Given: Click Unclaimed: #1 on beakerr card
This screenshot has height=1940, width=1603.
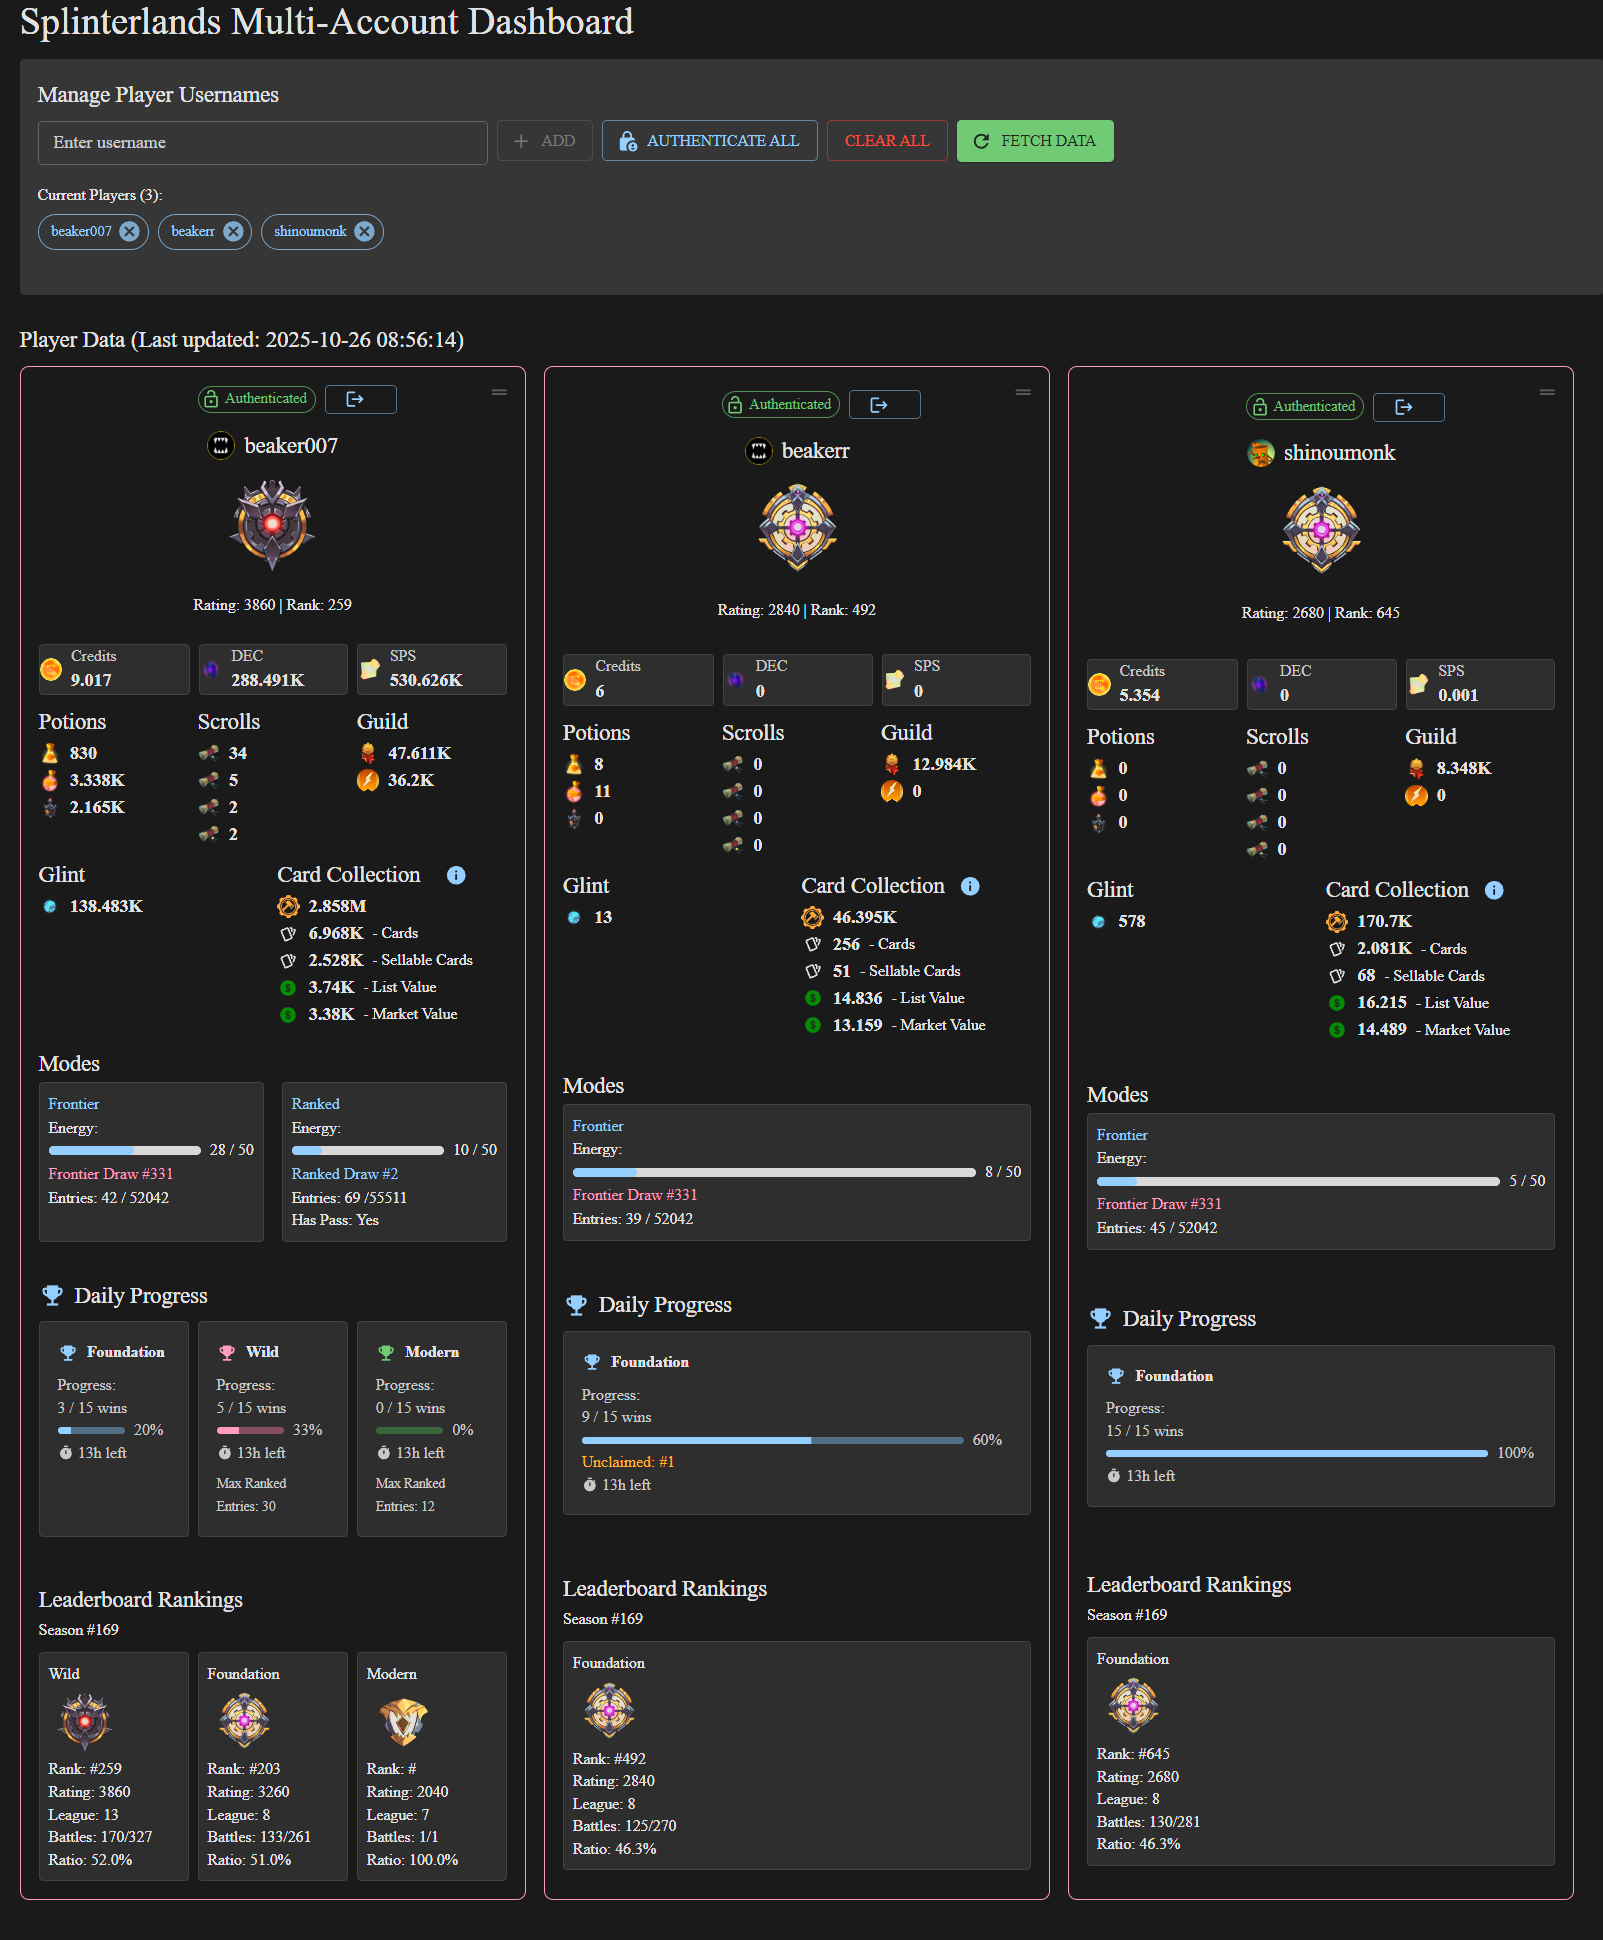Looking at the screenshot, I should pyautogui.click(x=627, y=1462).
